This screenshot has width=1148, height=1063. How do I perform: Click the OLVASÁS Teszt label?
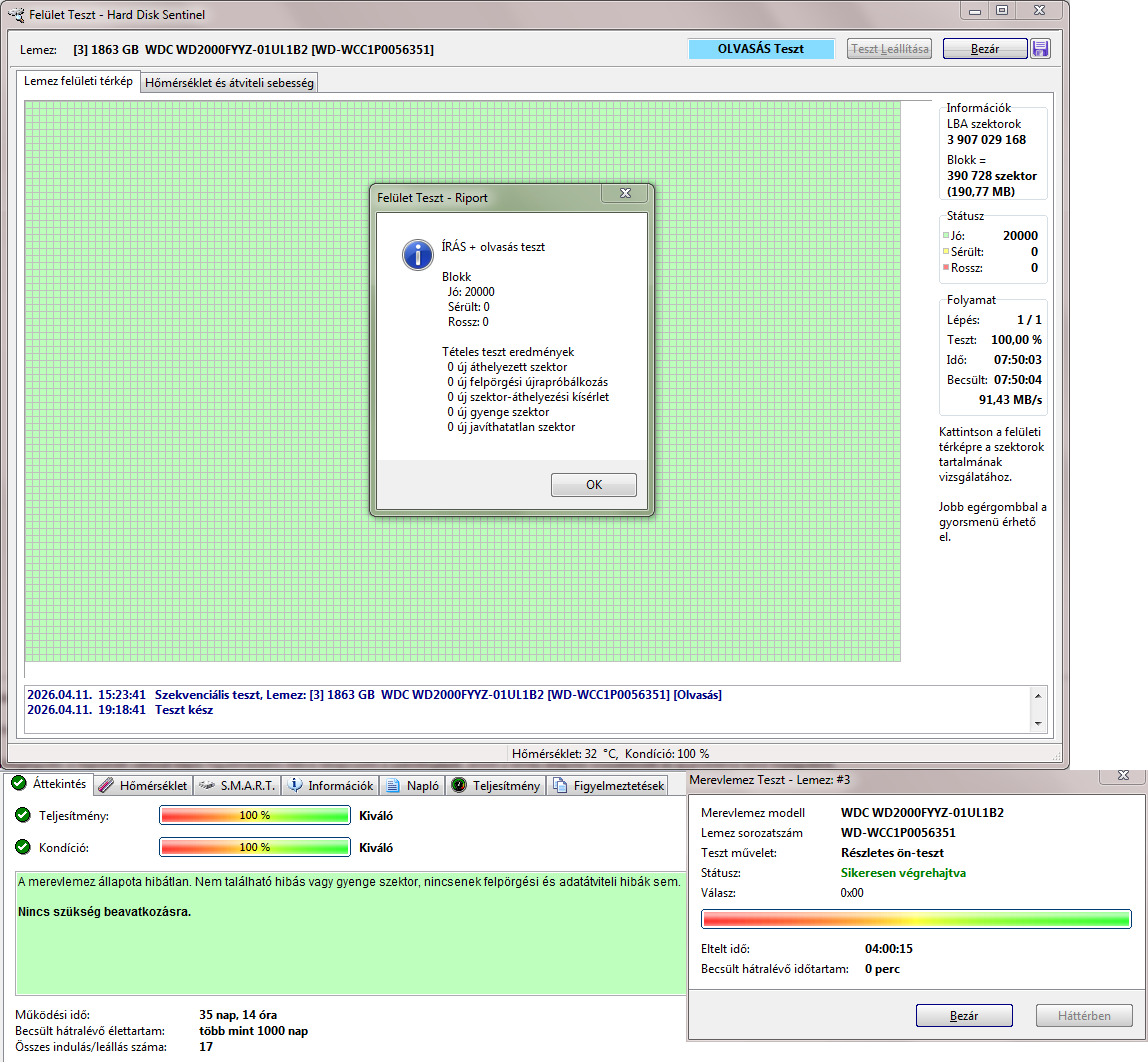[x=761, y=49]
